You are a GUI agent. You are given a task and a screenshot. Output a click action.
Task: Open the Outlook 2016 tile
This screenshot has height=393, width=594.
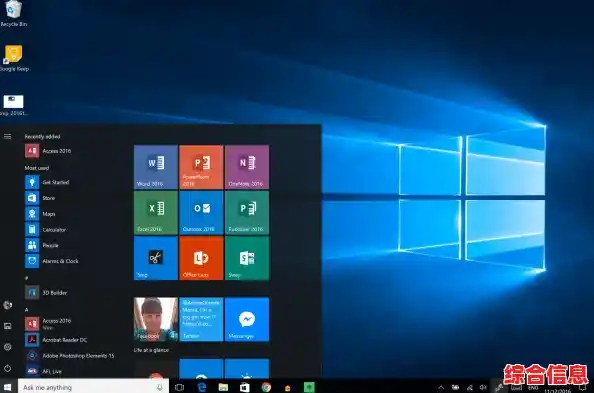[201, 213]
